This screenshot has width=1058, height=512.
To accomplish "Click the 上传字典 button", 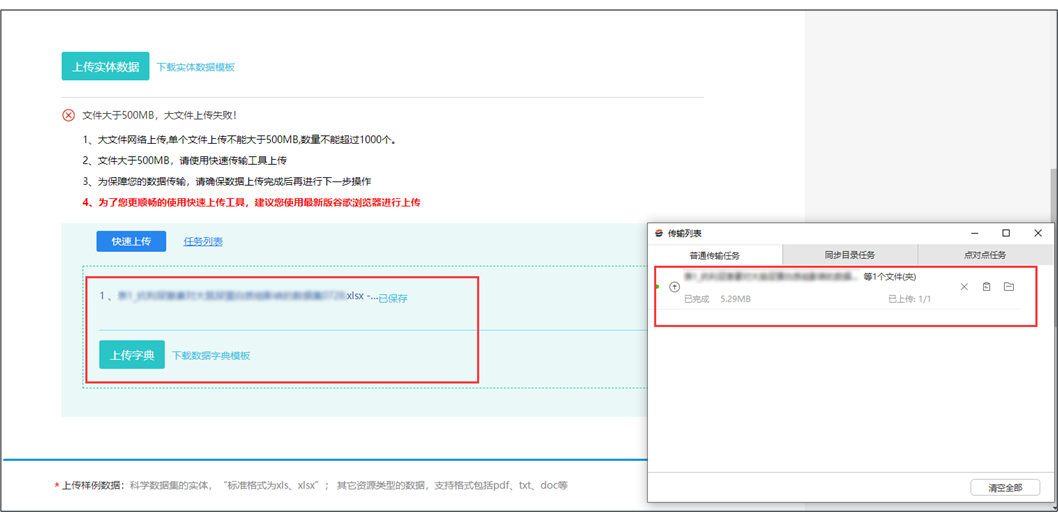I will pos(131,355).
